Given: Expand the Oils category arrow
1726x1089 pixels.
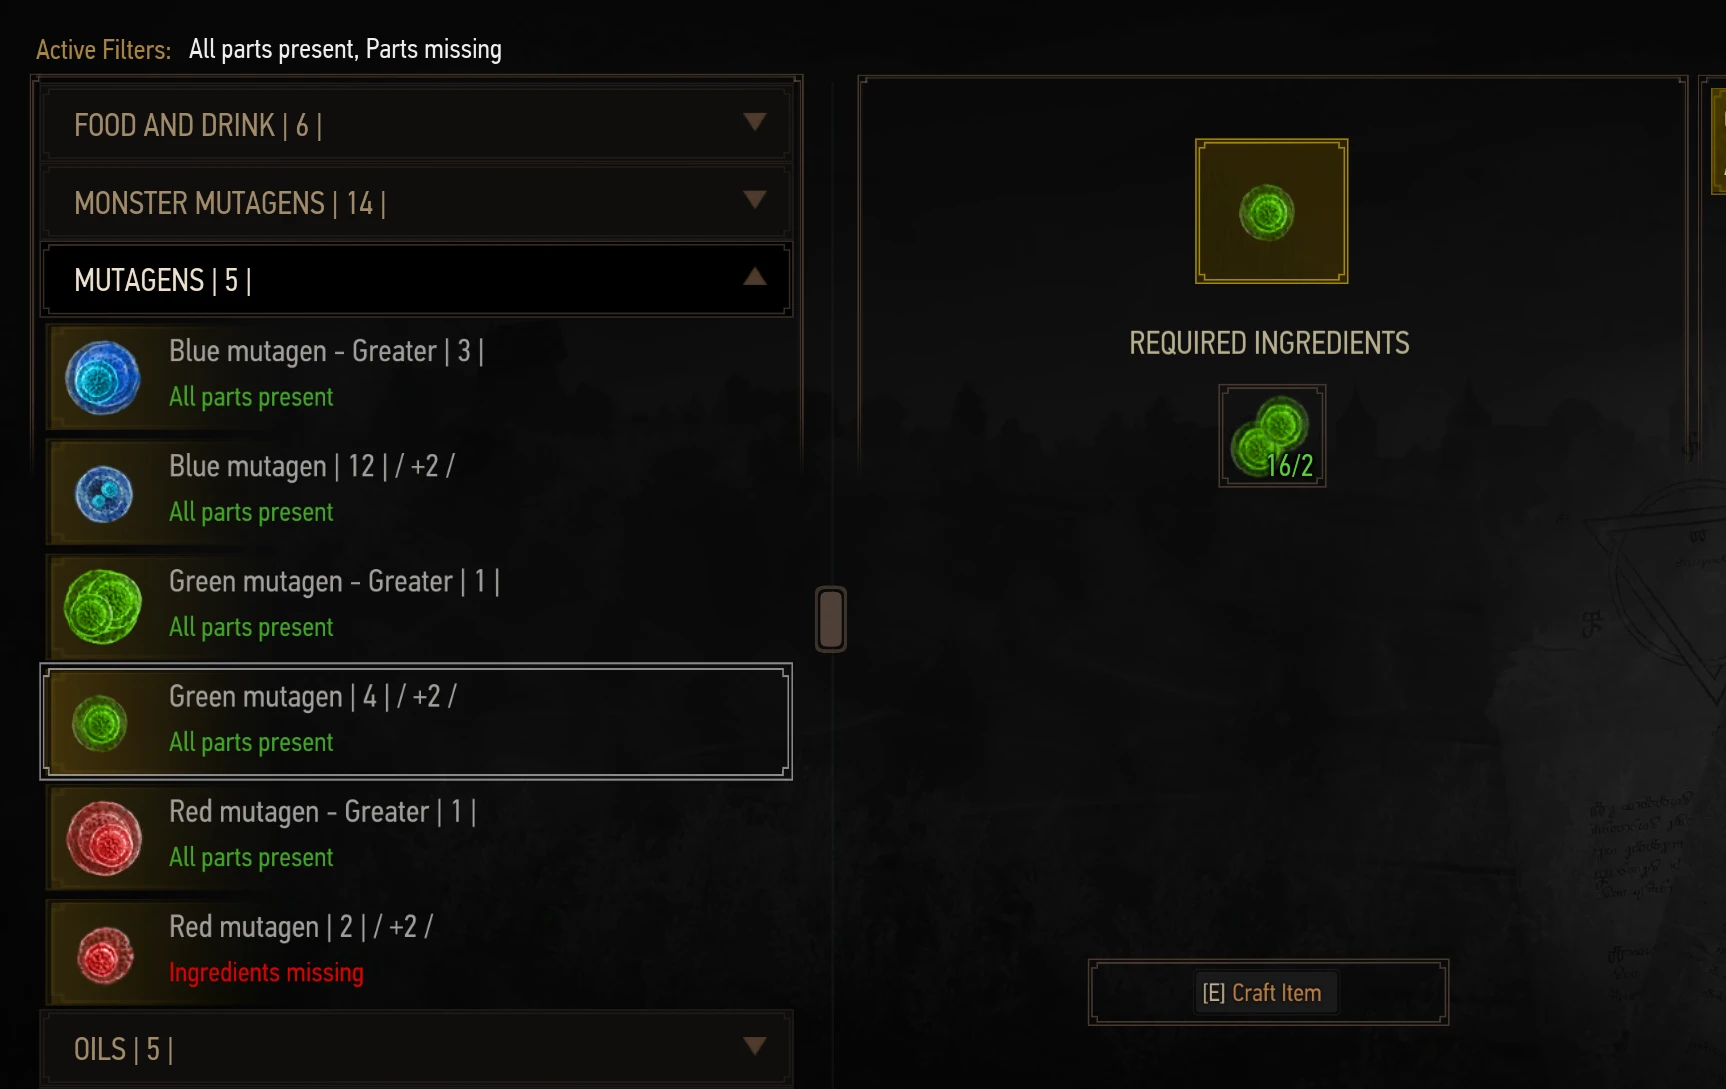Looking at the screenshot, I should pyautogui.click(x=755, y=1046).
